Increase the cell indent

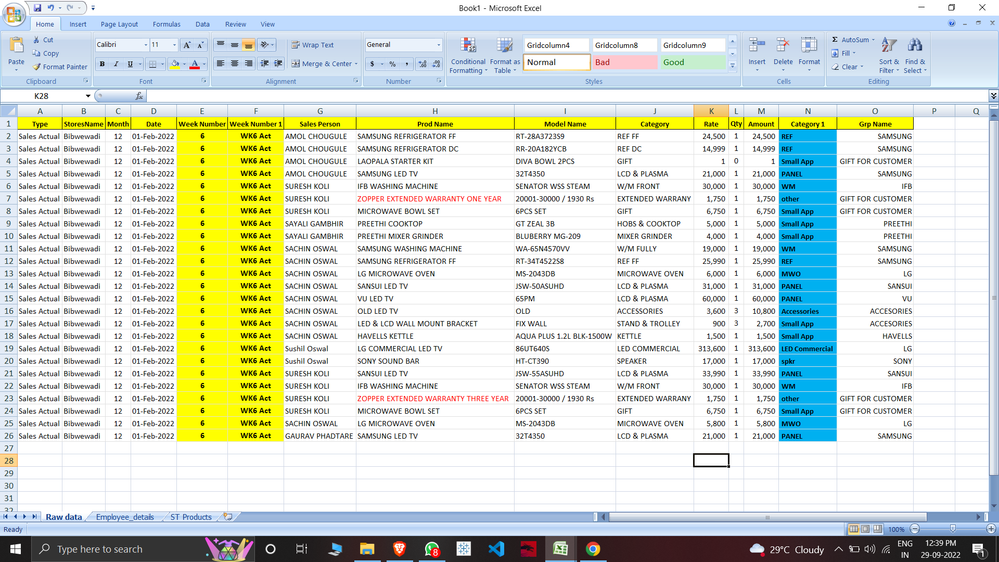coord(278,64)
